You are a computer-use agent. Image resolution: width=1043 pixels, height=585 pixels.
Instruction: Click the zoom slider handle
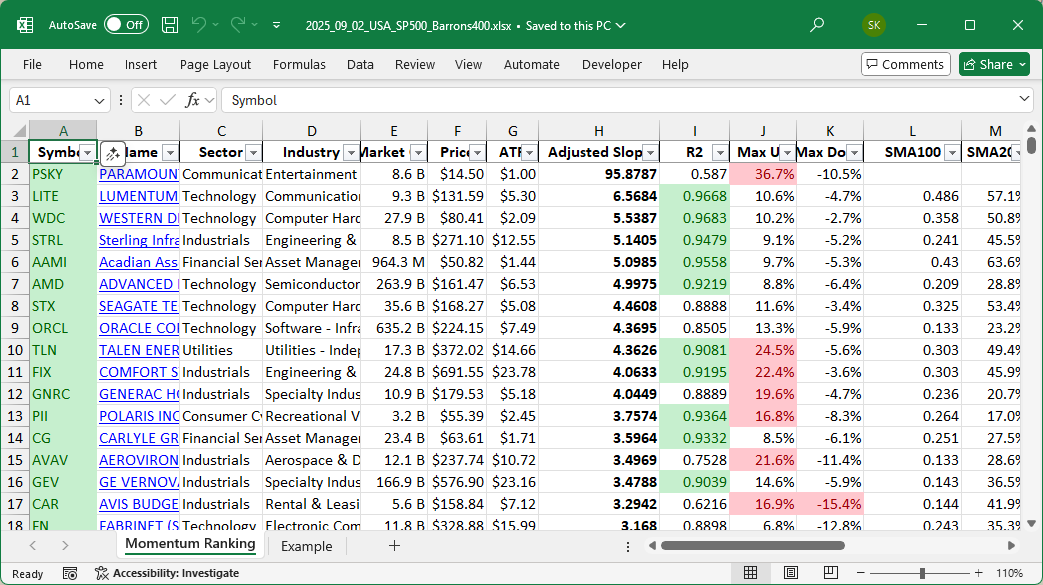point(922,573)
